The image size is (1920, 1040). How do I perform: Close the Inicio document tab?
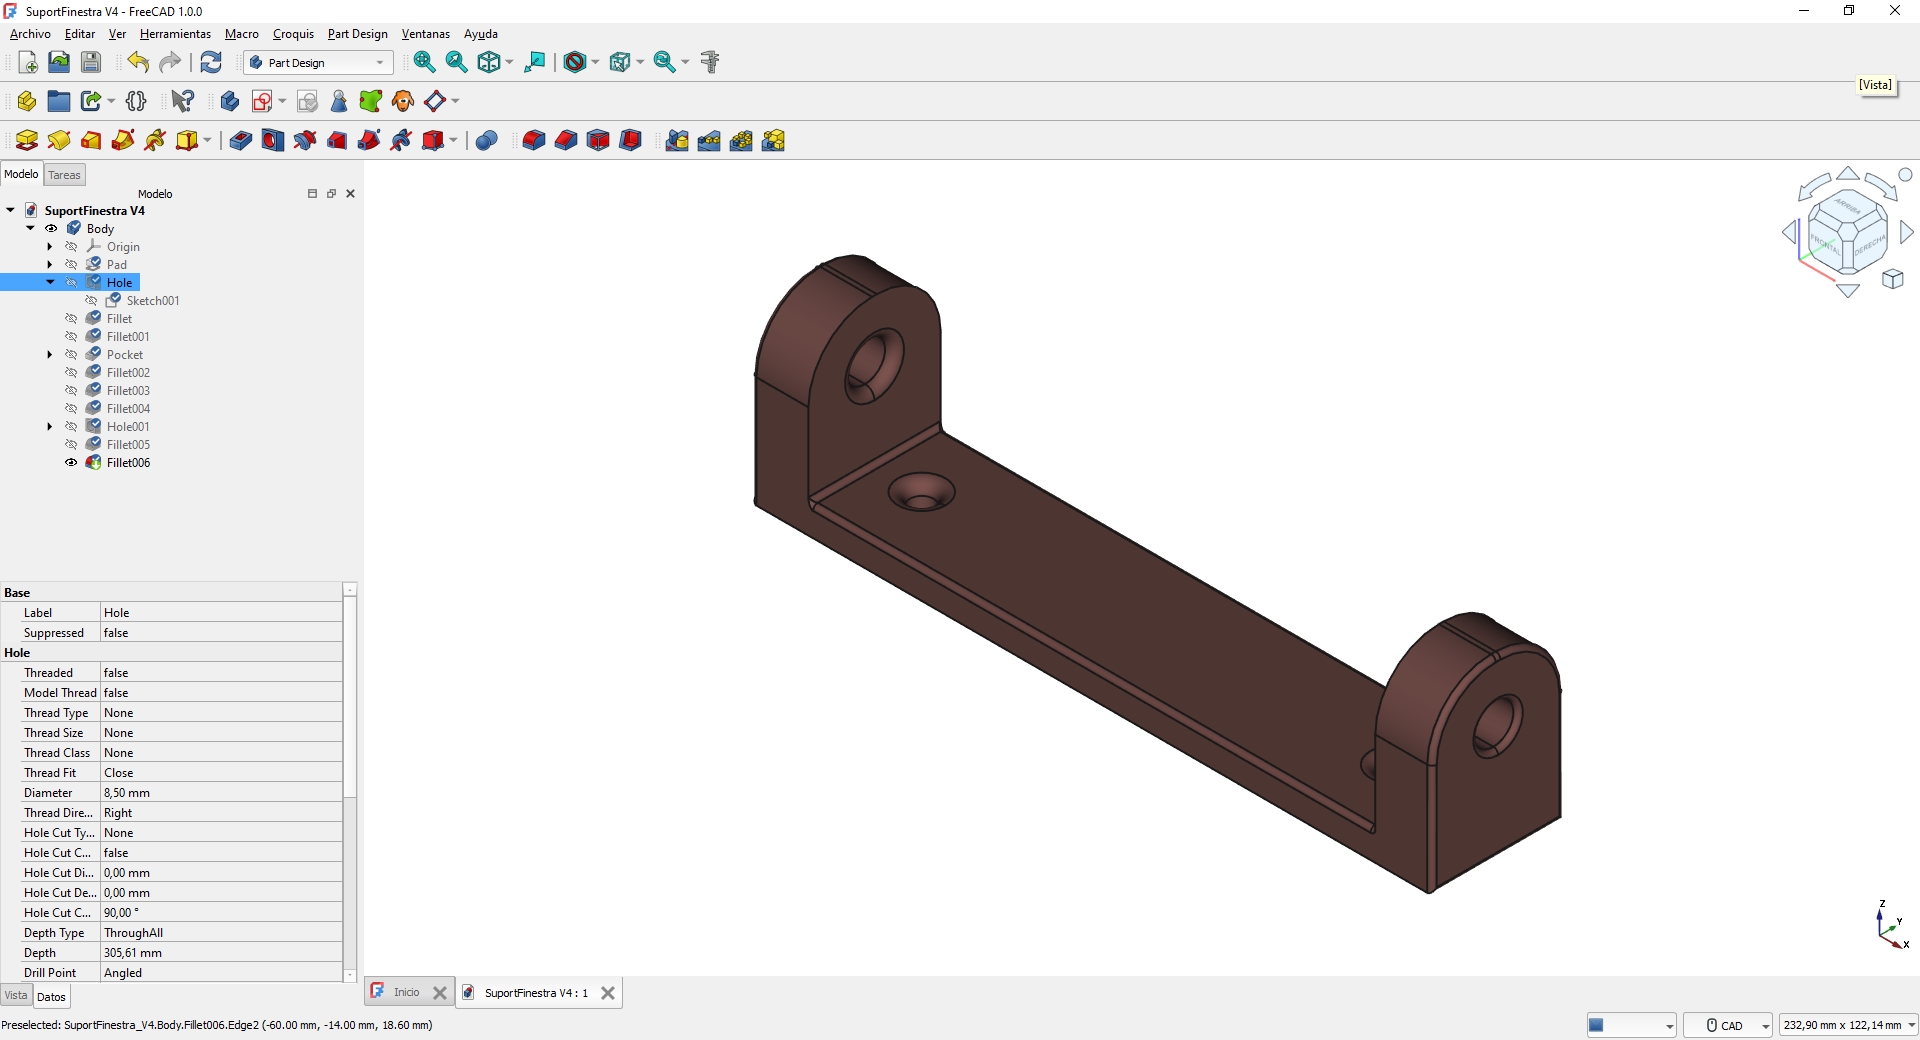point(440,993)
